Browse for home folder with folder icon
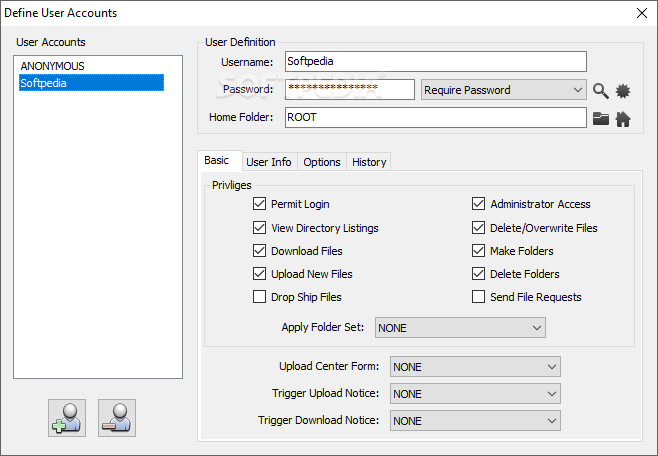This screenshot has height=456, width=658. (600, 118)
